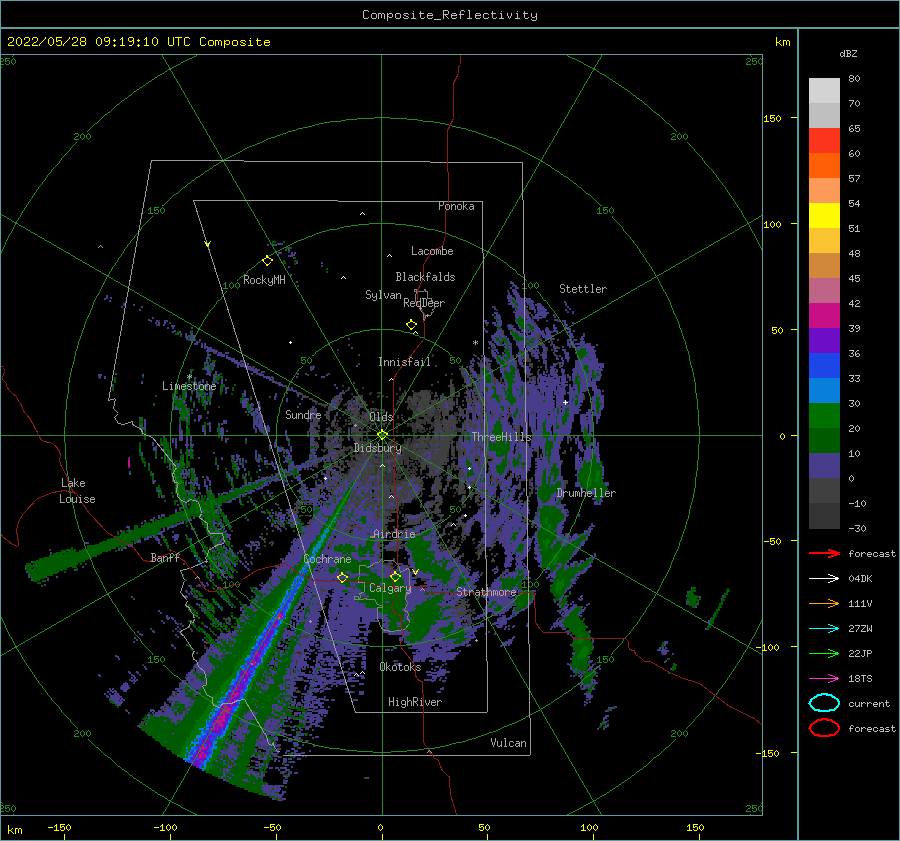This screenshot has height=841, width=900.
Task: Click the red 65 dBZ color swatch
Action: (x=824, y=141)
